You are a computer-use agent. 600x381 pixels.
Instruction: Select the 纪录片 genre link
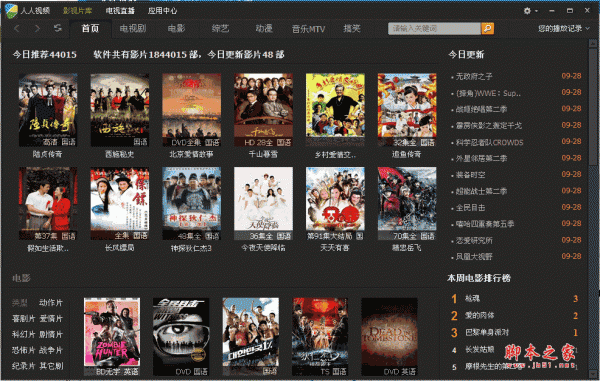coord(24,366)
